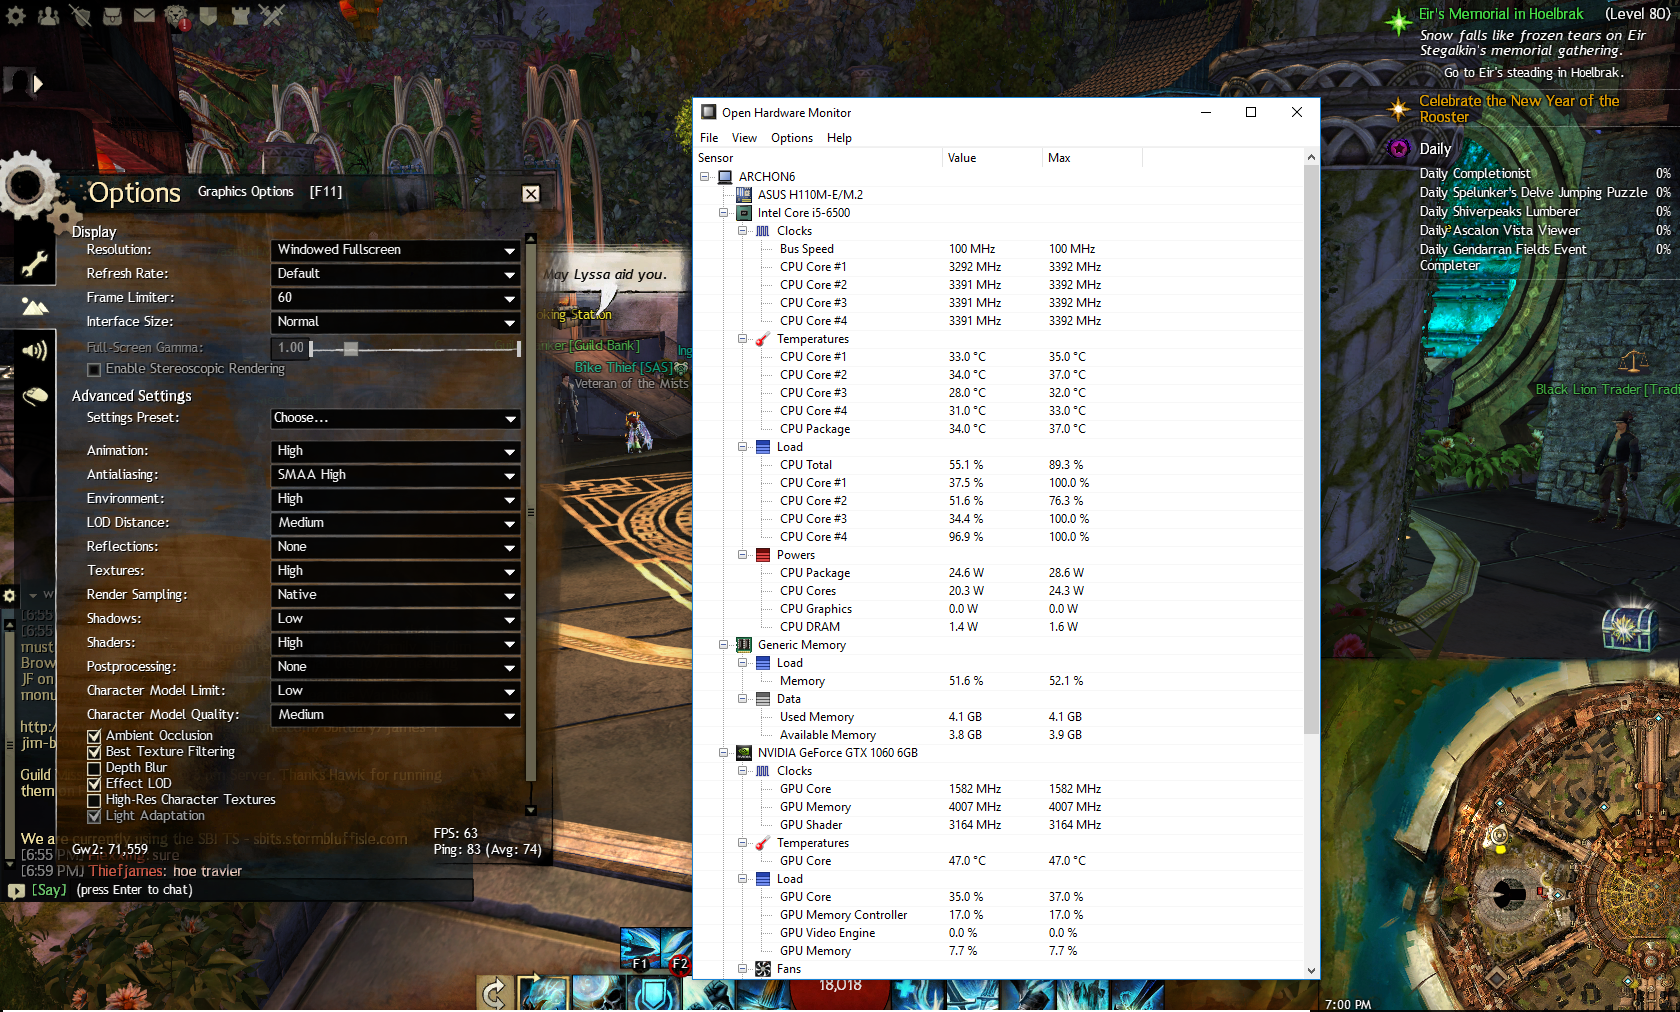1680x1012 pixels.
Task: Open the View menu in Hardware Monitor
Action: pos(744,138)
